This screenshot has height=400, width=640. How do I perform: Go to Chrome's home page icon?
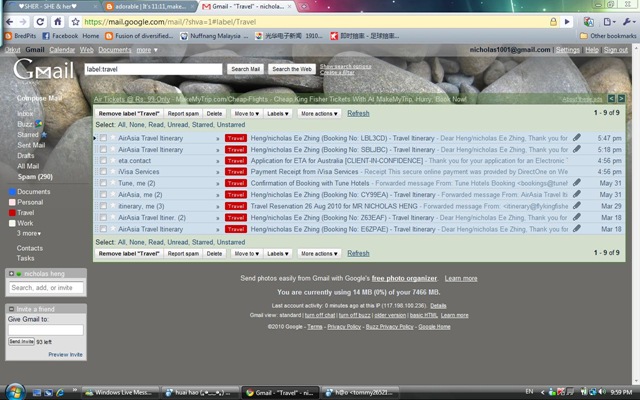click(x=58, y=22)
